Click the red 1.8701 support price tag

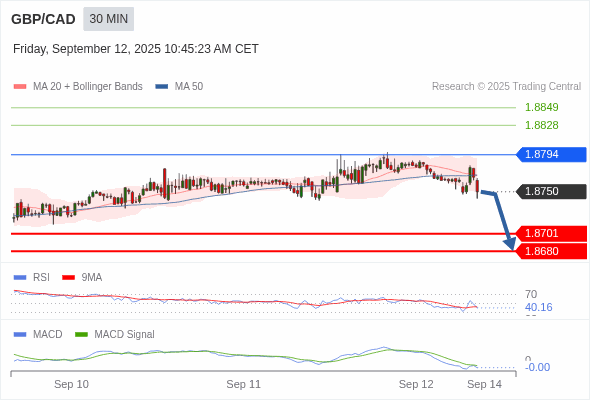[x=551, y=233]
